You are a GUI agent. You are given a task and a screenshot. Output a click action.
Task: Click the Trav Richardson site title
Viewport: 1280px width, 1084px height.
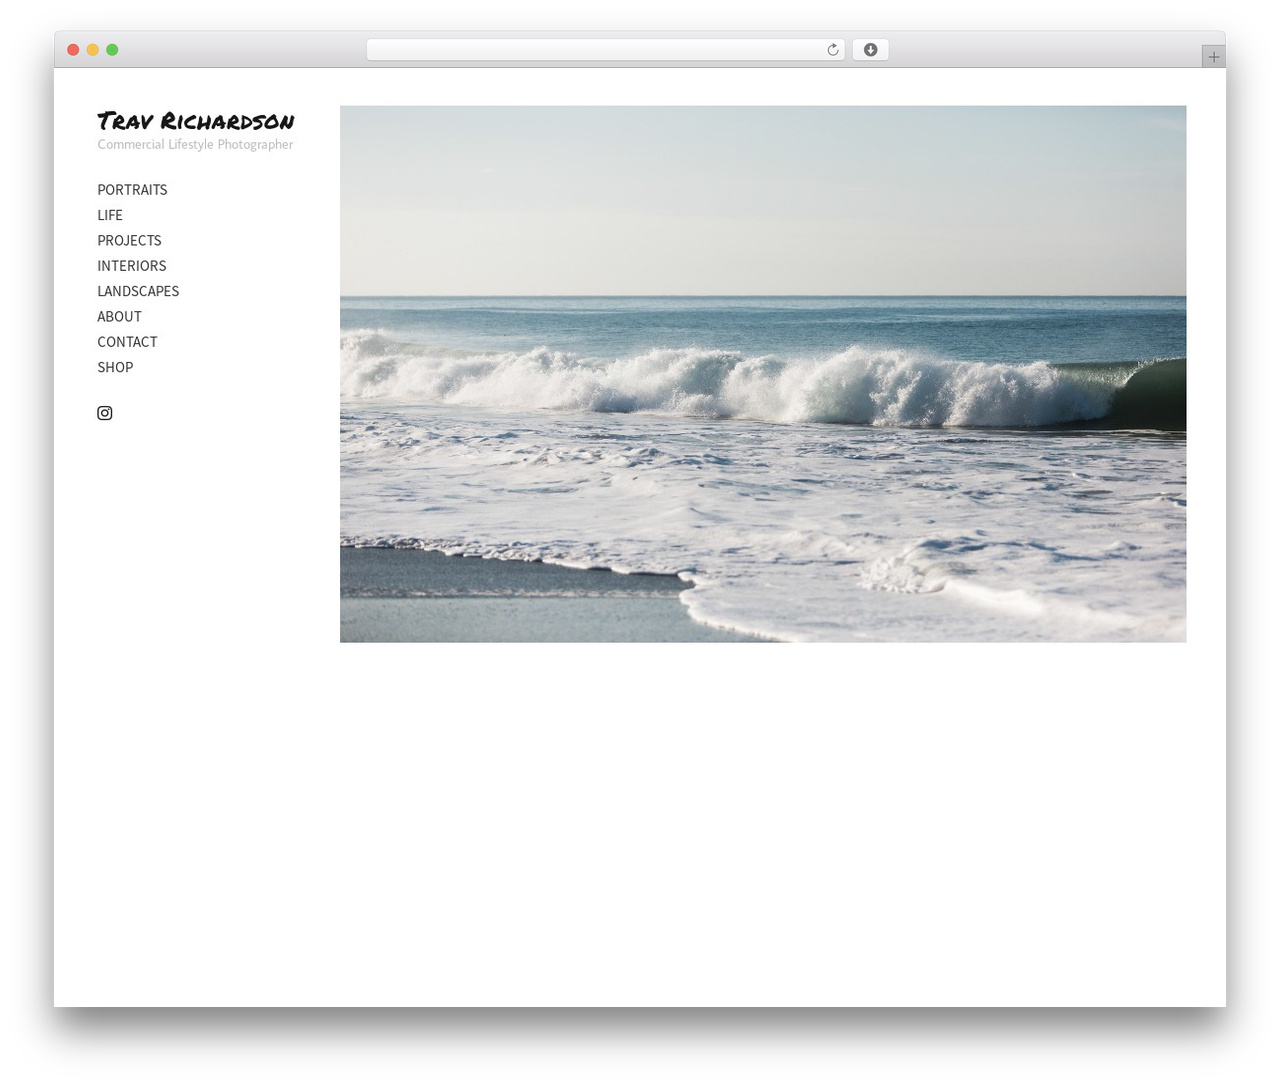pyautogui.click(x=196, y=121)
